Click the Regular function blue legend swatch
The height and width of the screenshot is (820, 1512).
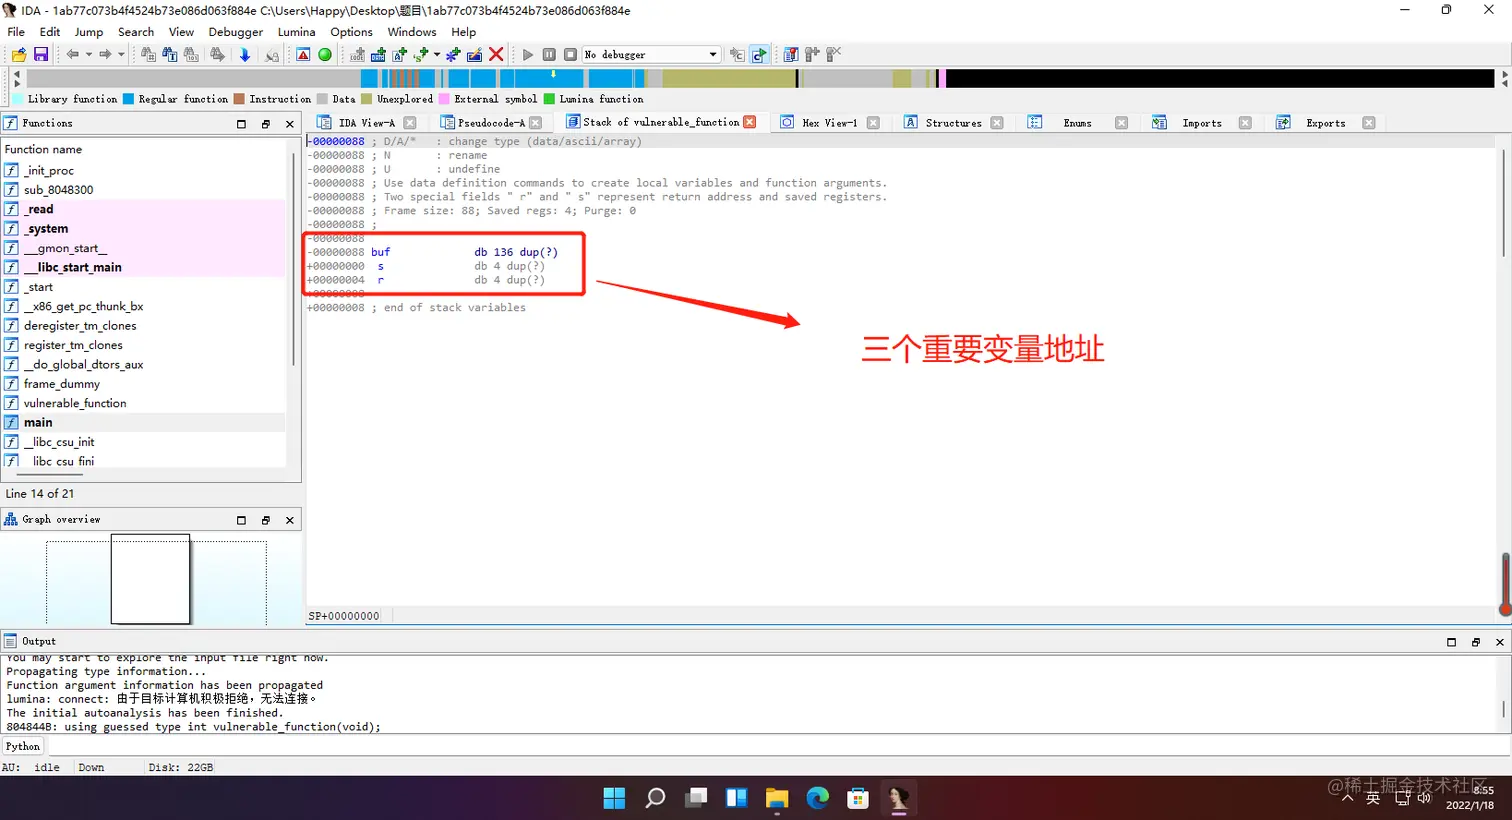click(x=128, y=99)
